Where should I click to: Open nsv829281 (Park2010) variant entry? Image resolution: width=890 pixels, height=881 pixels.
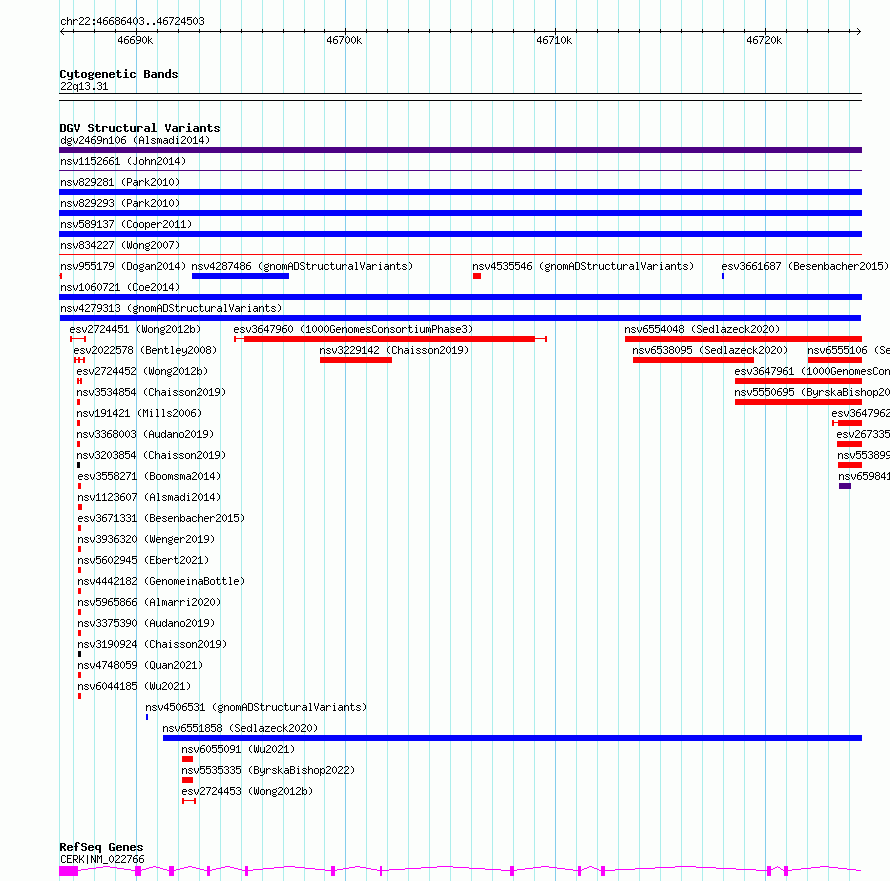(120, 182)
